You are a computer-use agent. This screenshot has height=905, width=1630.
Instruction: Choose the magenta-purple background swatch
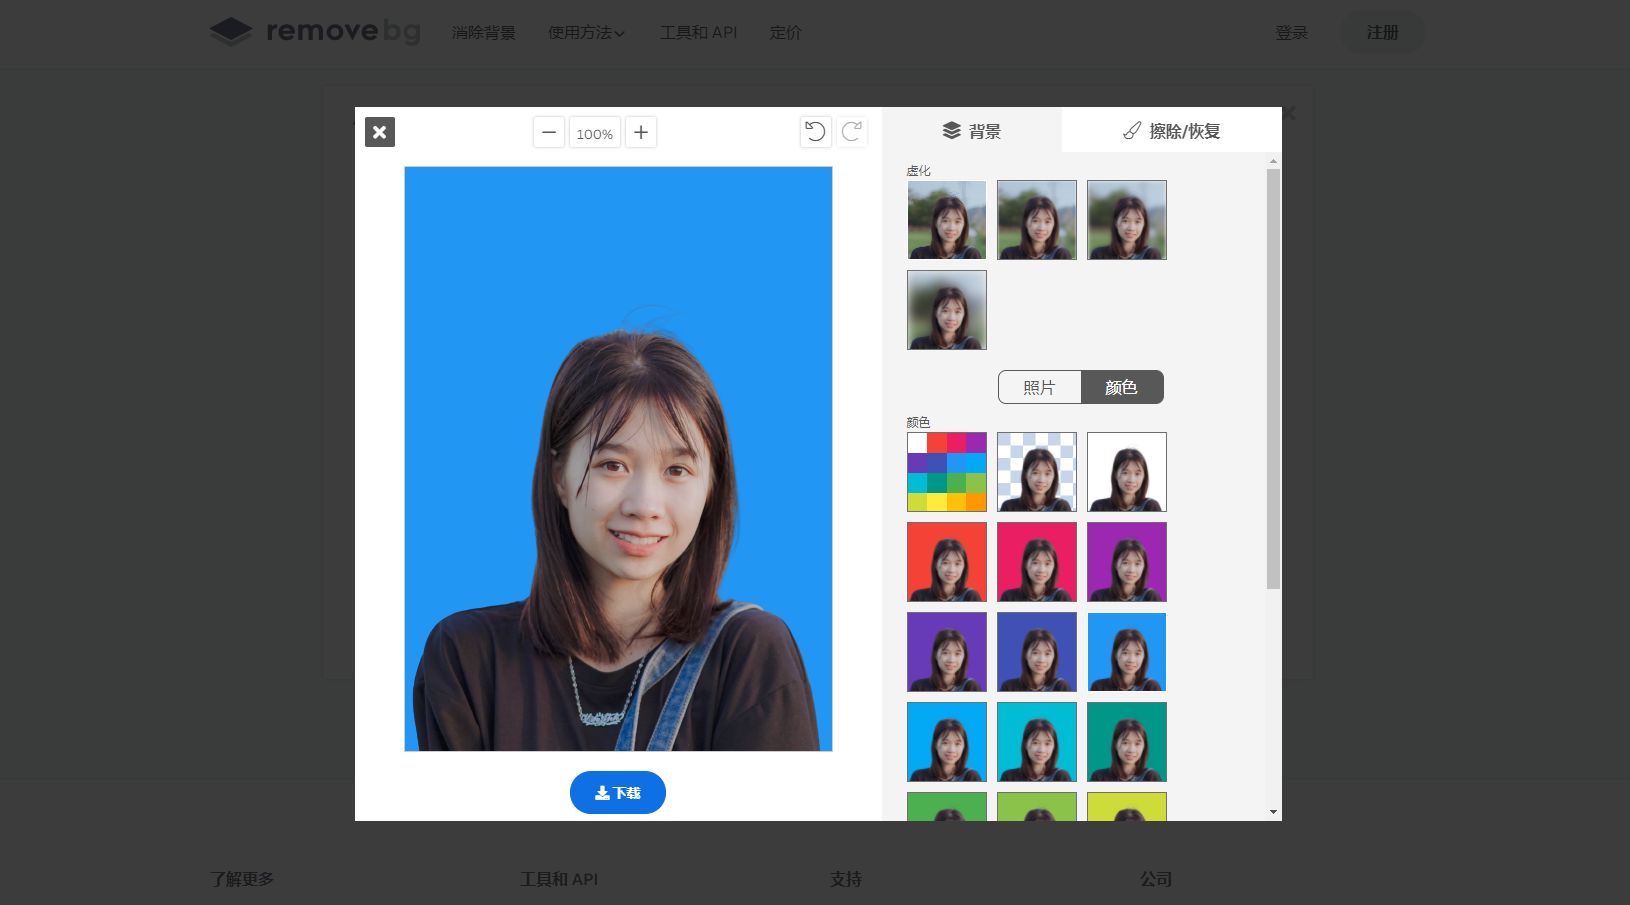pos(1127,562)
